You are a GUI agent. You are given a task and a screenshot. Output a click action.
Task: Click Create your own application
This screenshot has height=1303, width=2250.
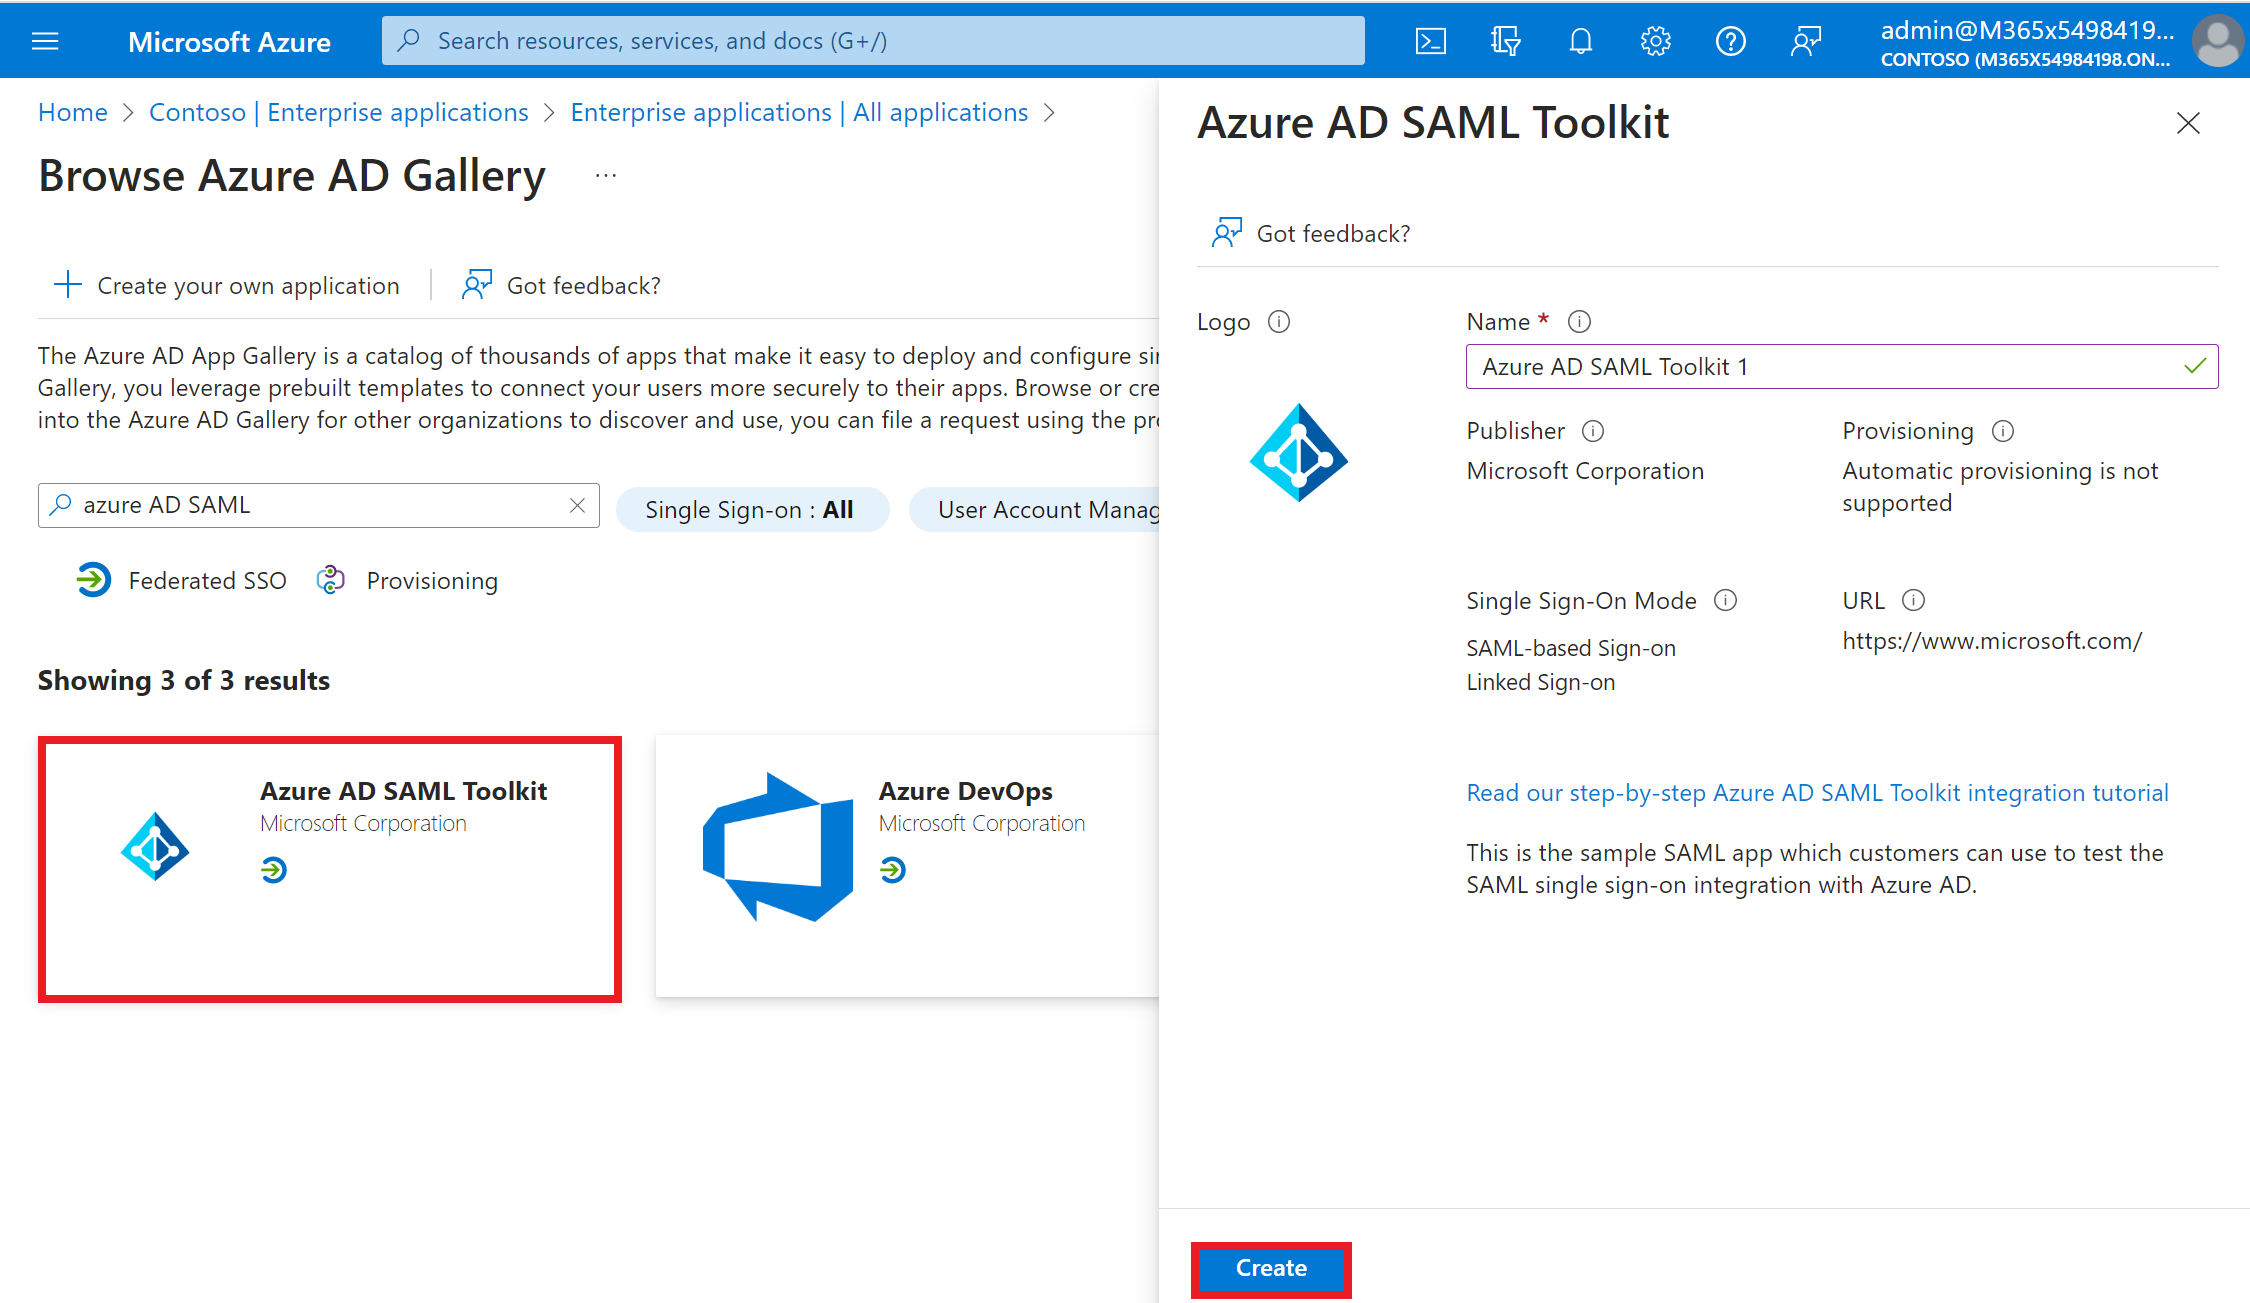227,286
